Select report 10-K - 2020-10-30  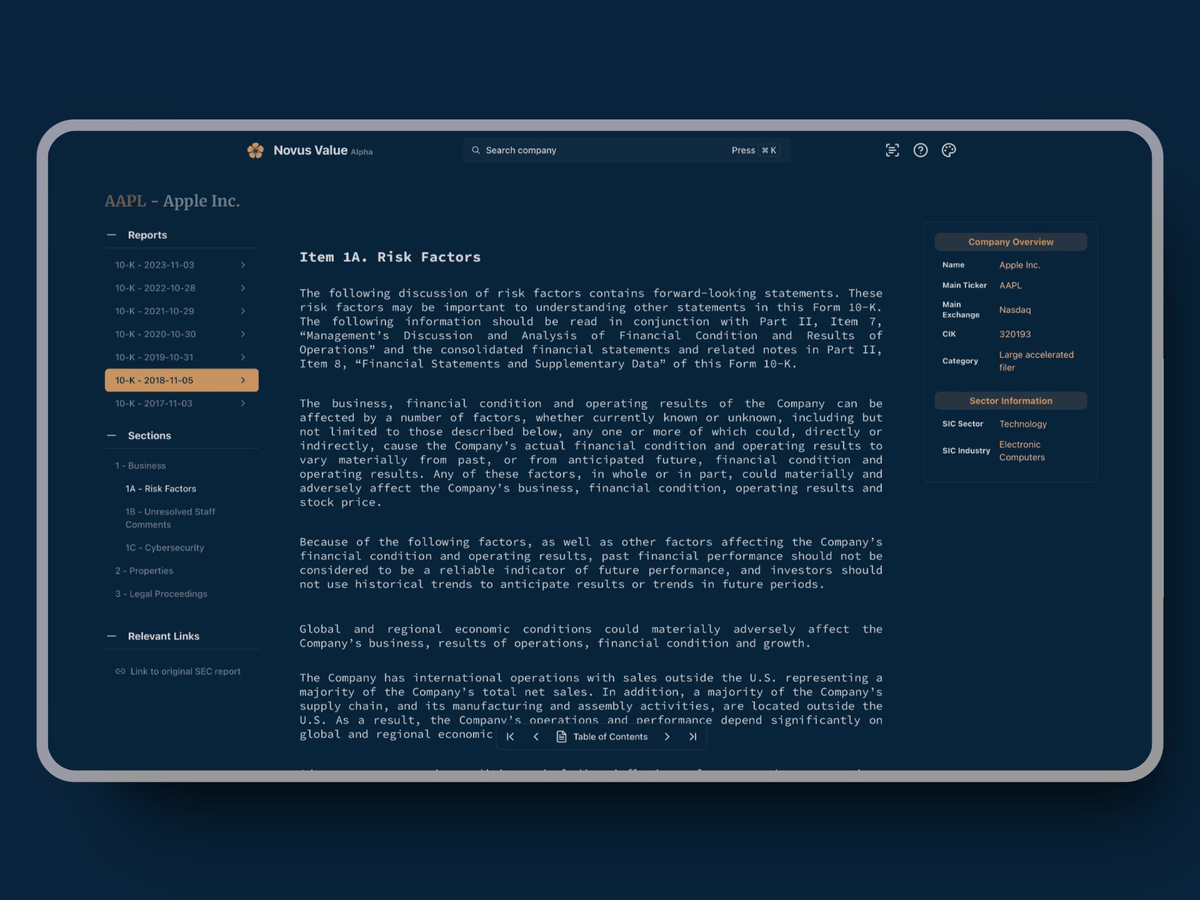tap(181, 334)
